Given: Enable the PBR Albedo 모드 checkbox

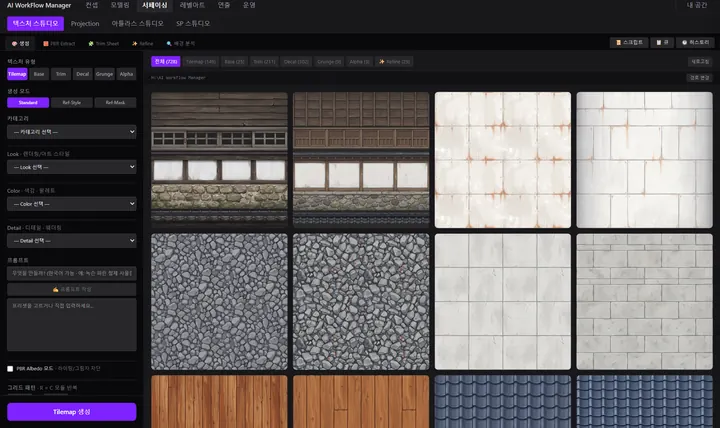Looking at the screenshot, I should pyautogui.click(x=10, y=369).
